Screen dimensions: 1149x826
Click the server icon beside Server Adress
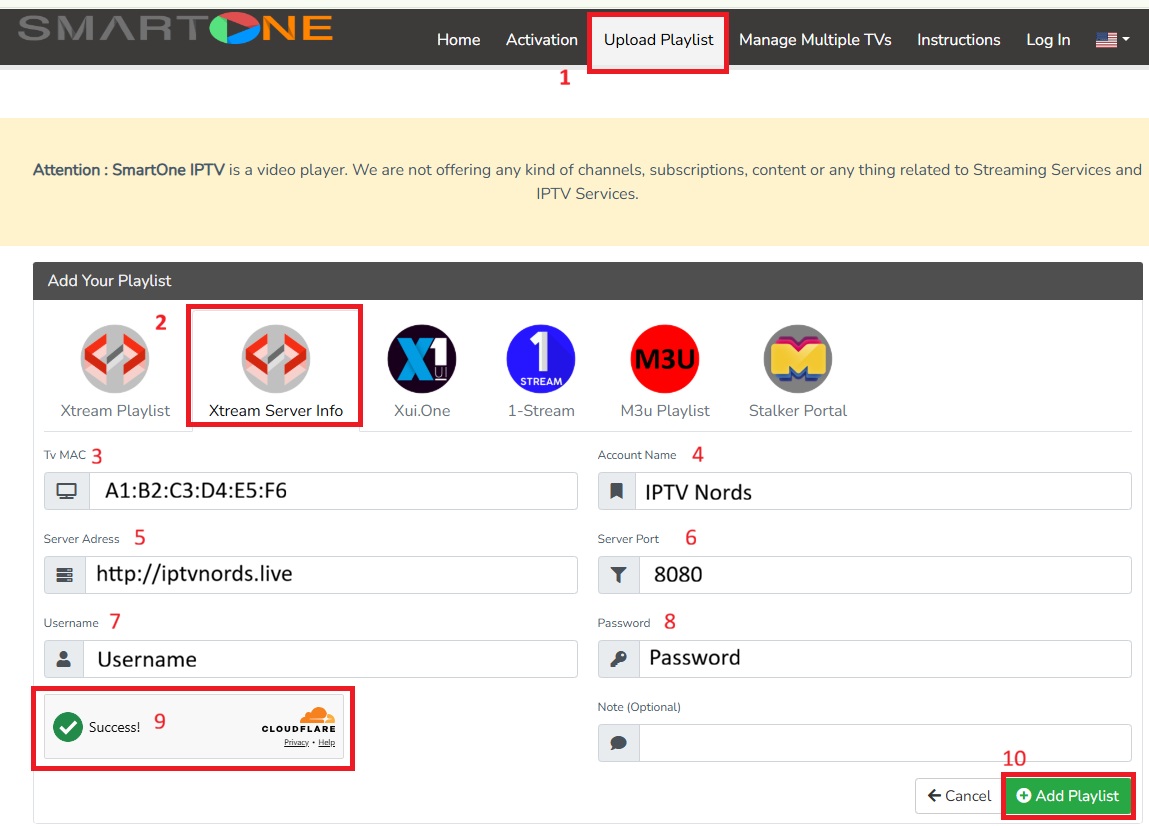pyautogui.click(x=64, y=575)
